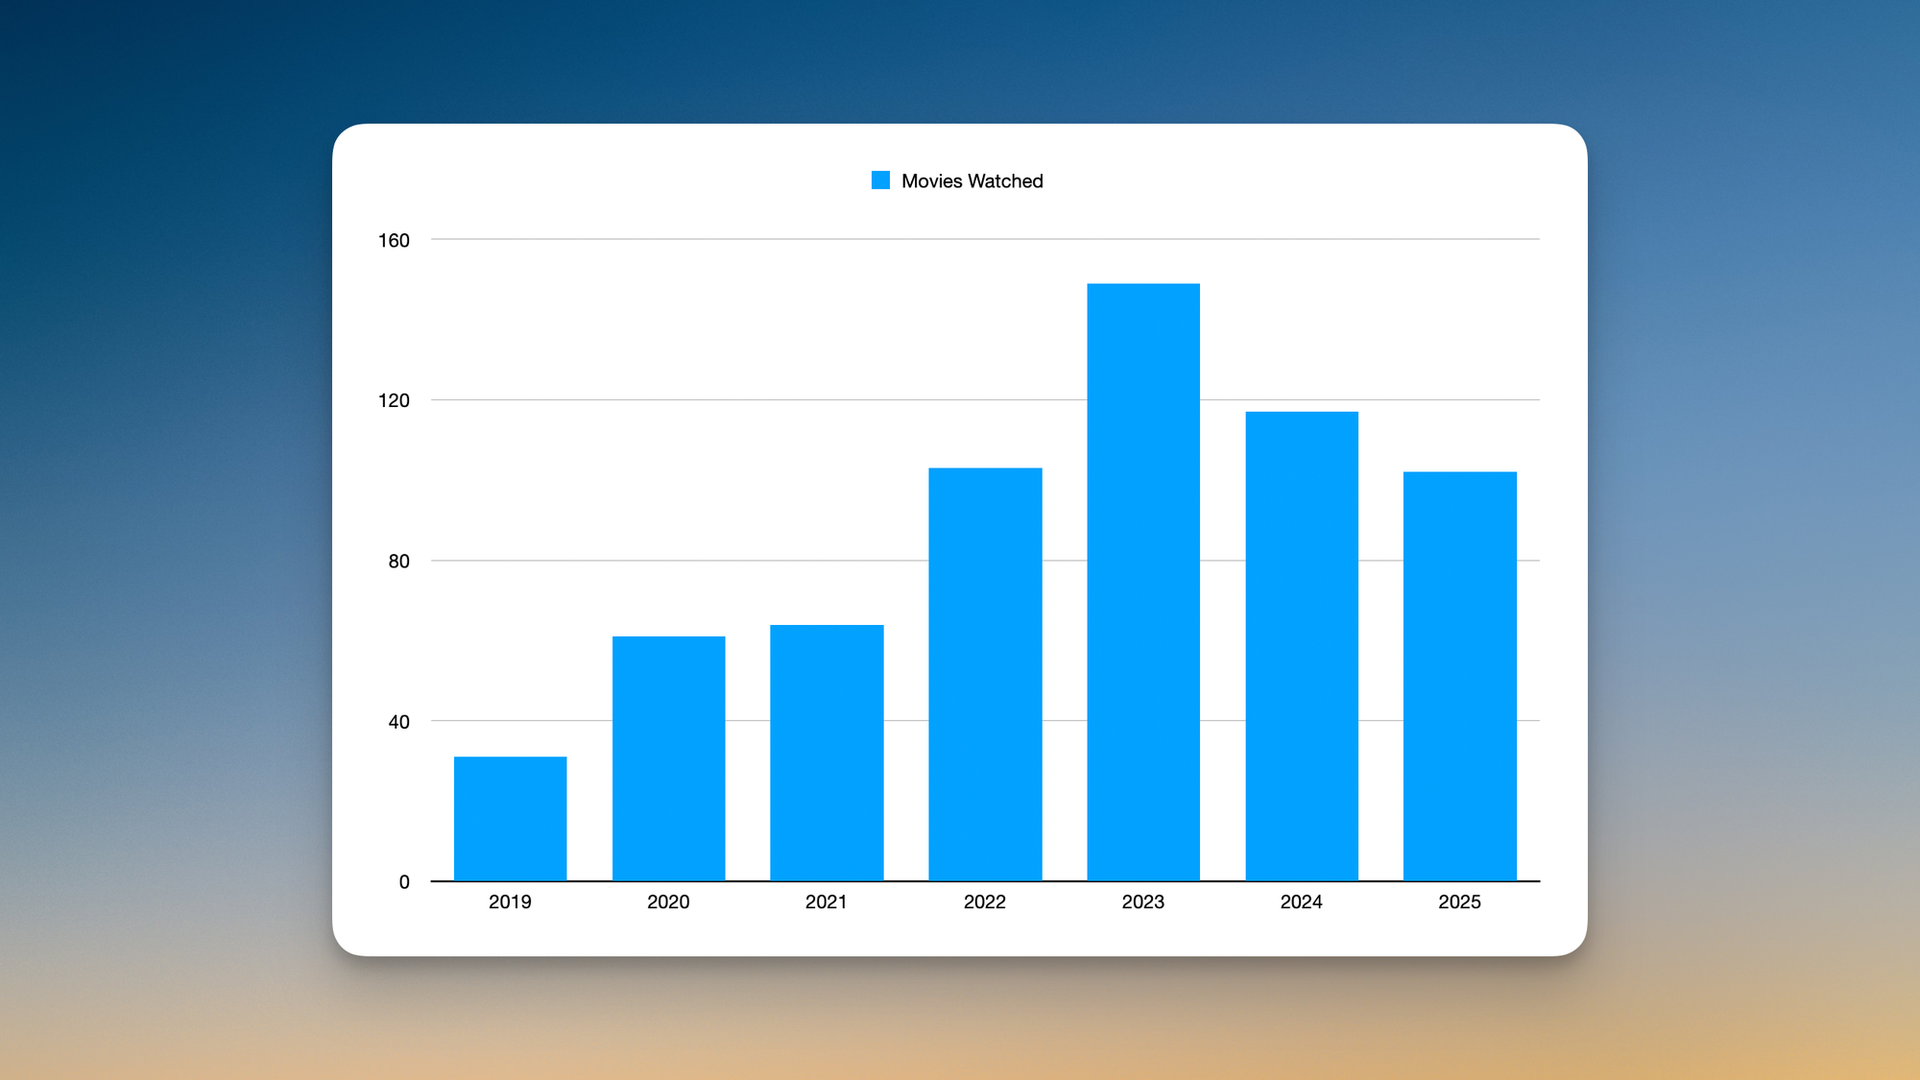Select the 2025 bar

[x=1459, y=676]
